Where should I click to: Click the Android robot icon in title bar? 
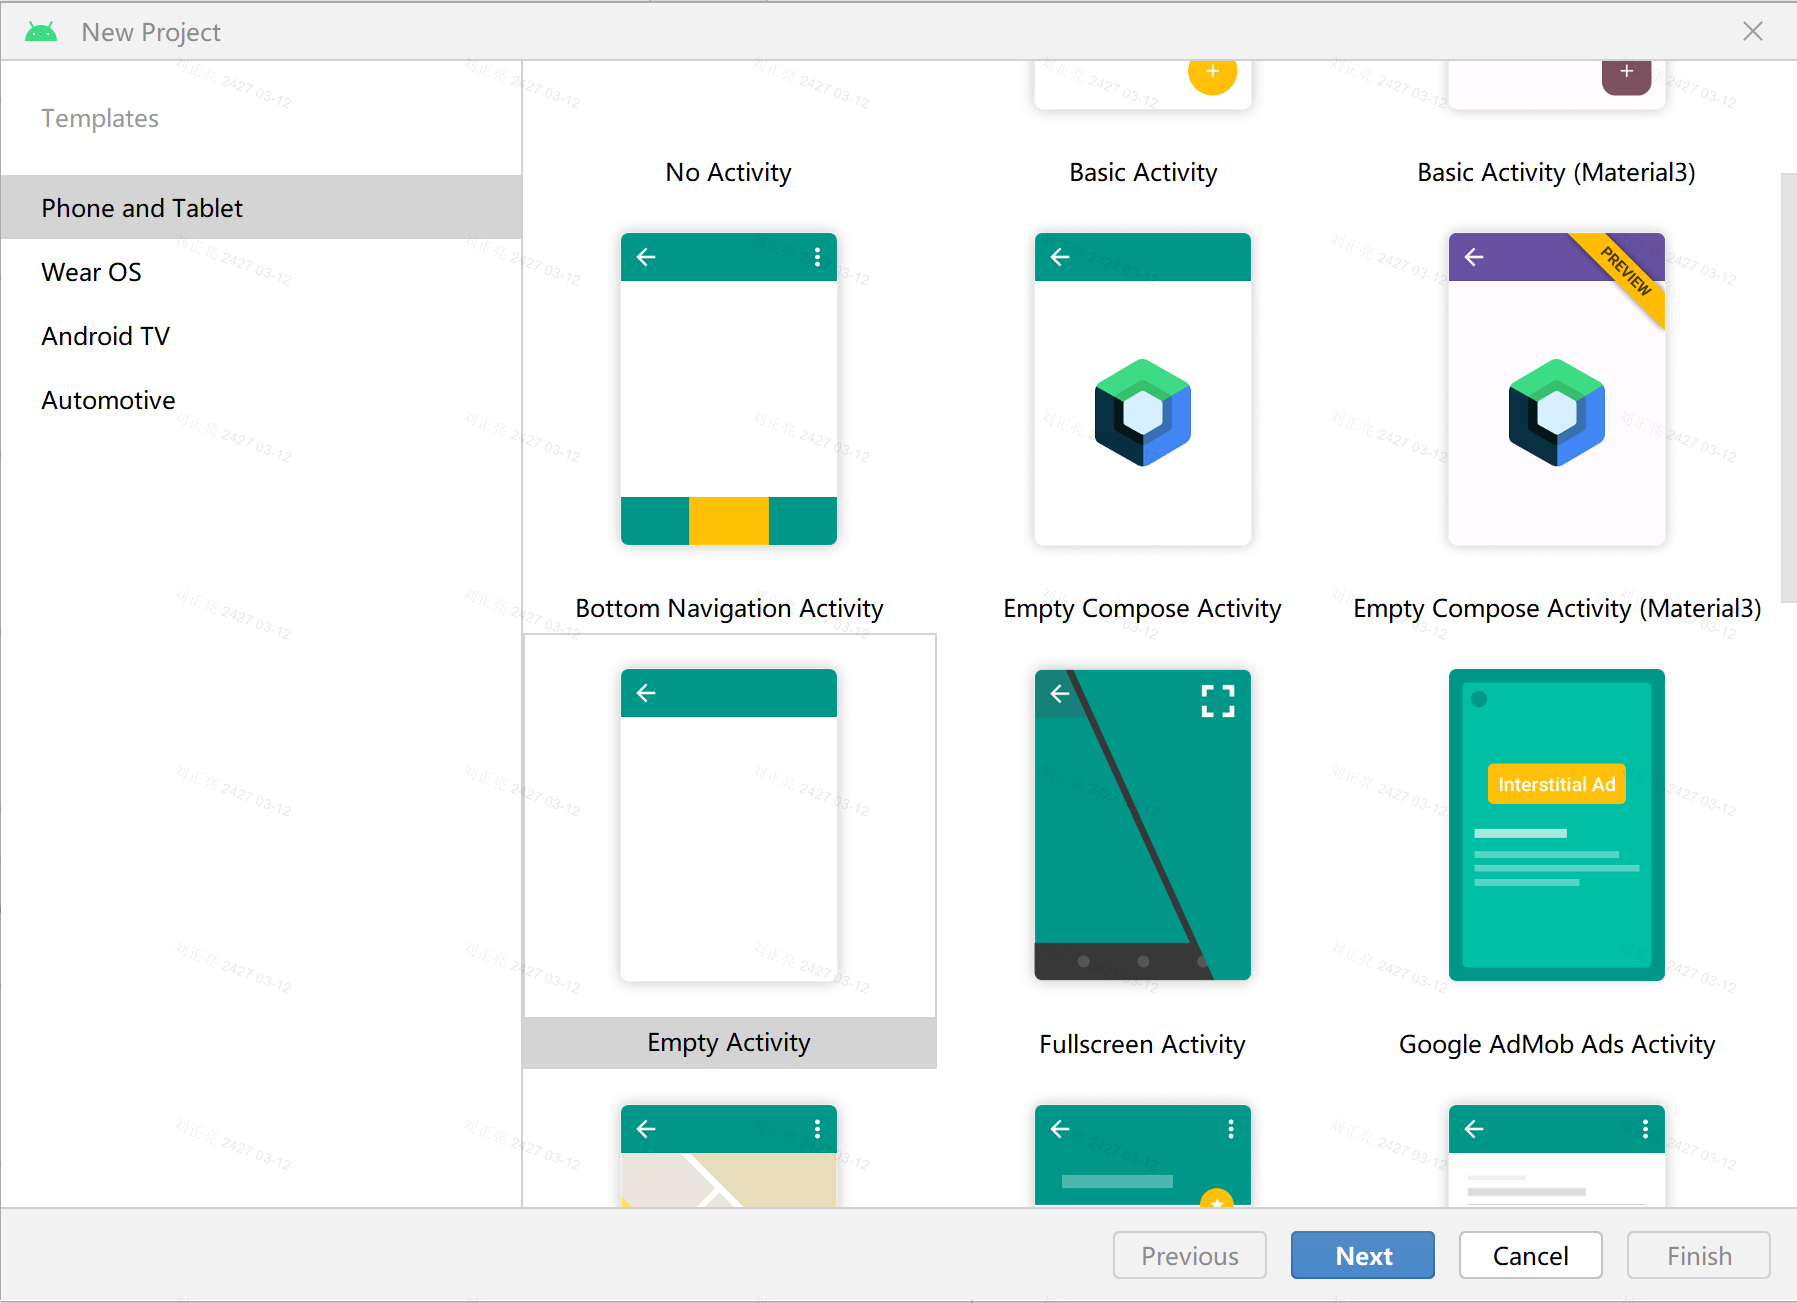click(x=41, y=32)
